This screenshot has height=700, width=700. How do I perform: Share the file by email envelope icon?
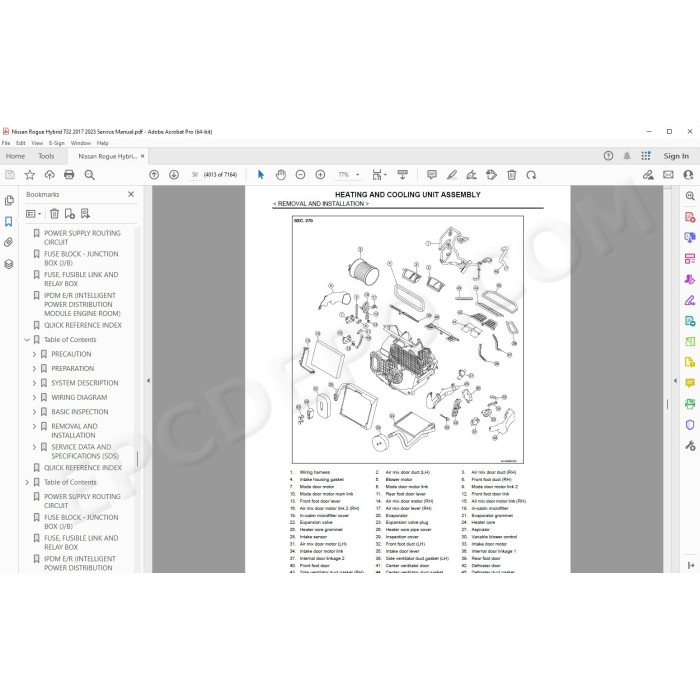tap(668, 175)
